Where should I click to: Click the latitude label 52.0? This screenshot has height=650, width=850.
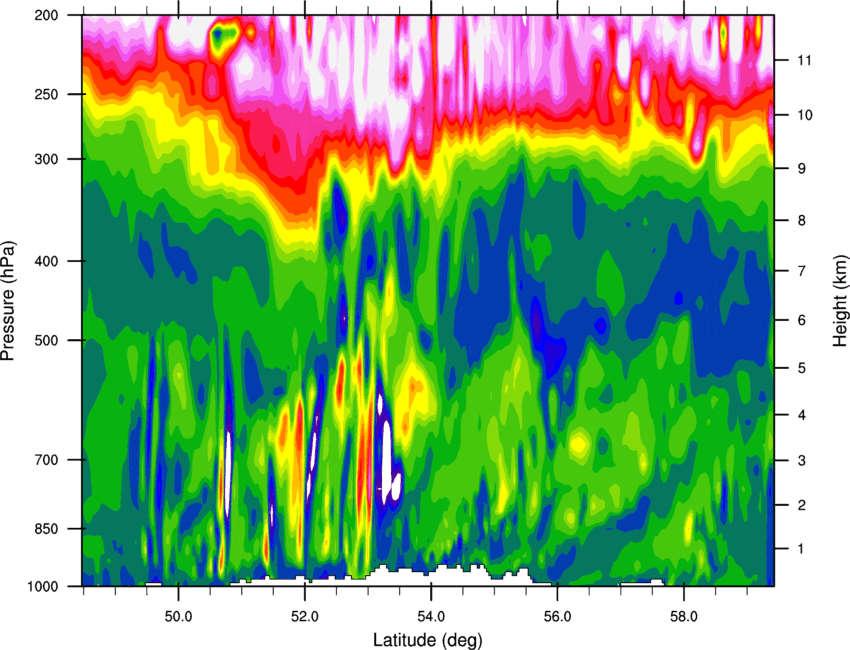pyautogui.click(x=305, y=617)
